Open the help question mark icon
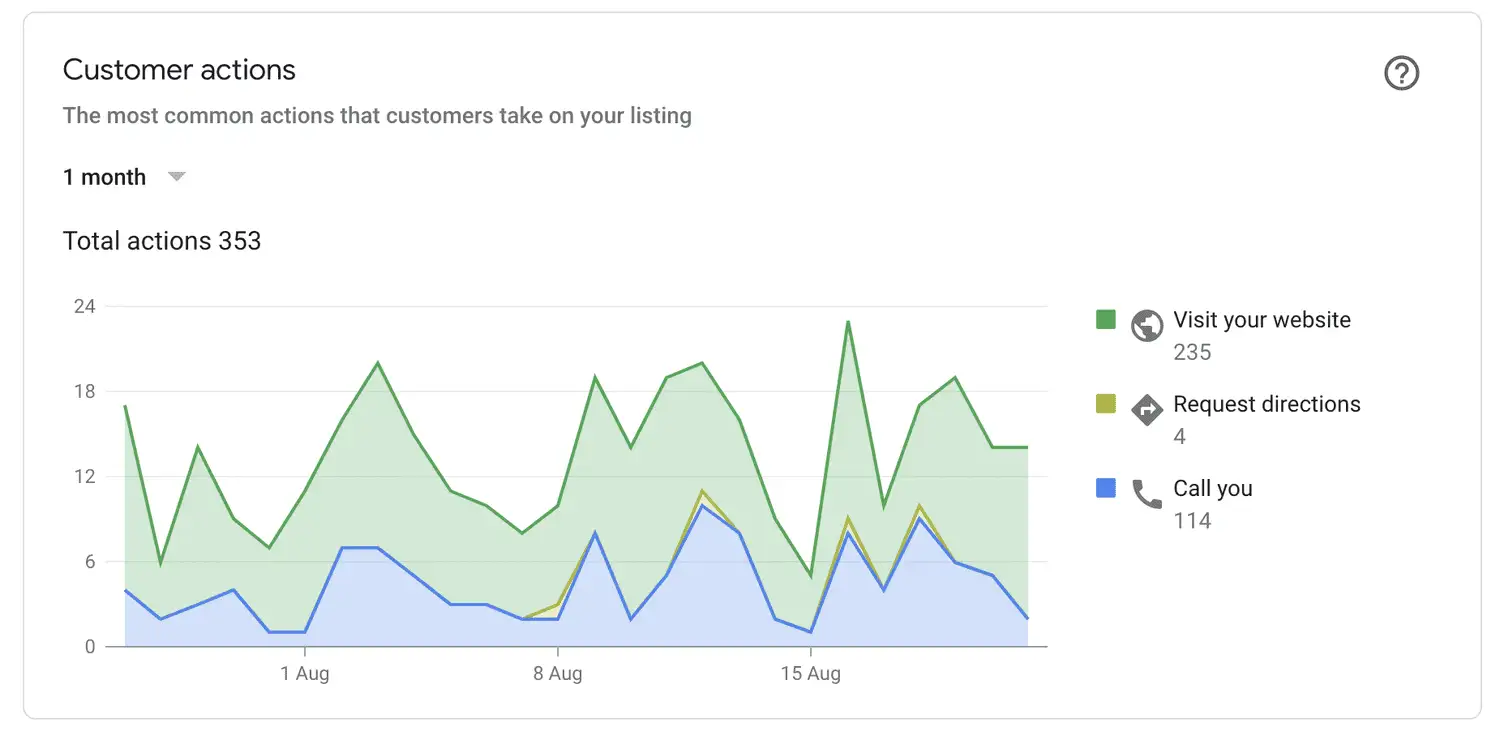 (1401, 73)
